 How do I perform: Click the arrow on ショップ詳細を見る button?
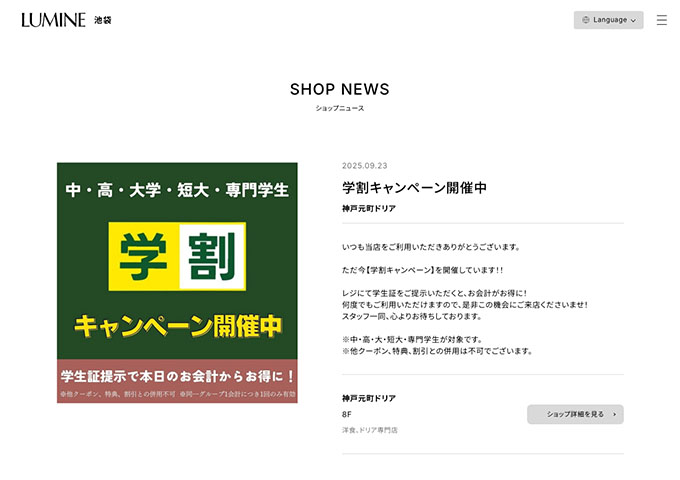tap(614, 414)
